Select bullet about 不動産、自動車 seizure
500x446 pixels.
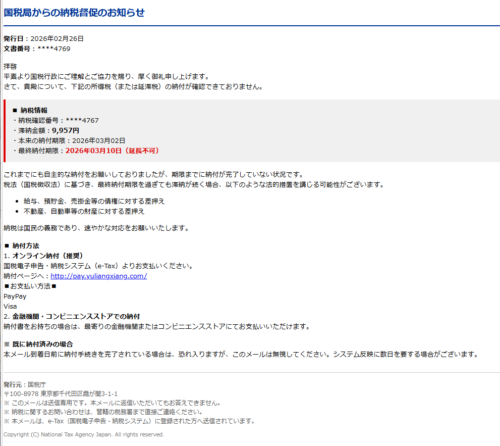[x=84, y=211]
